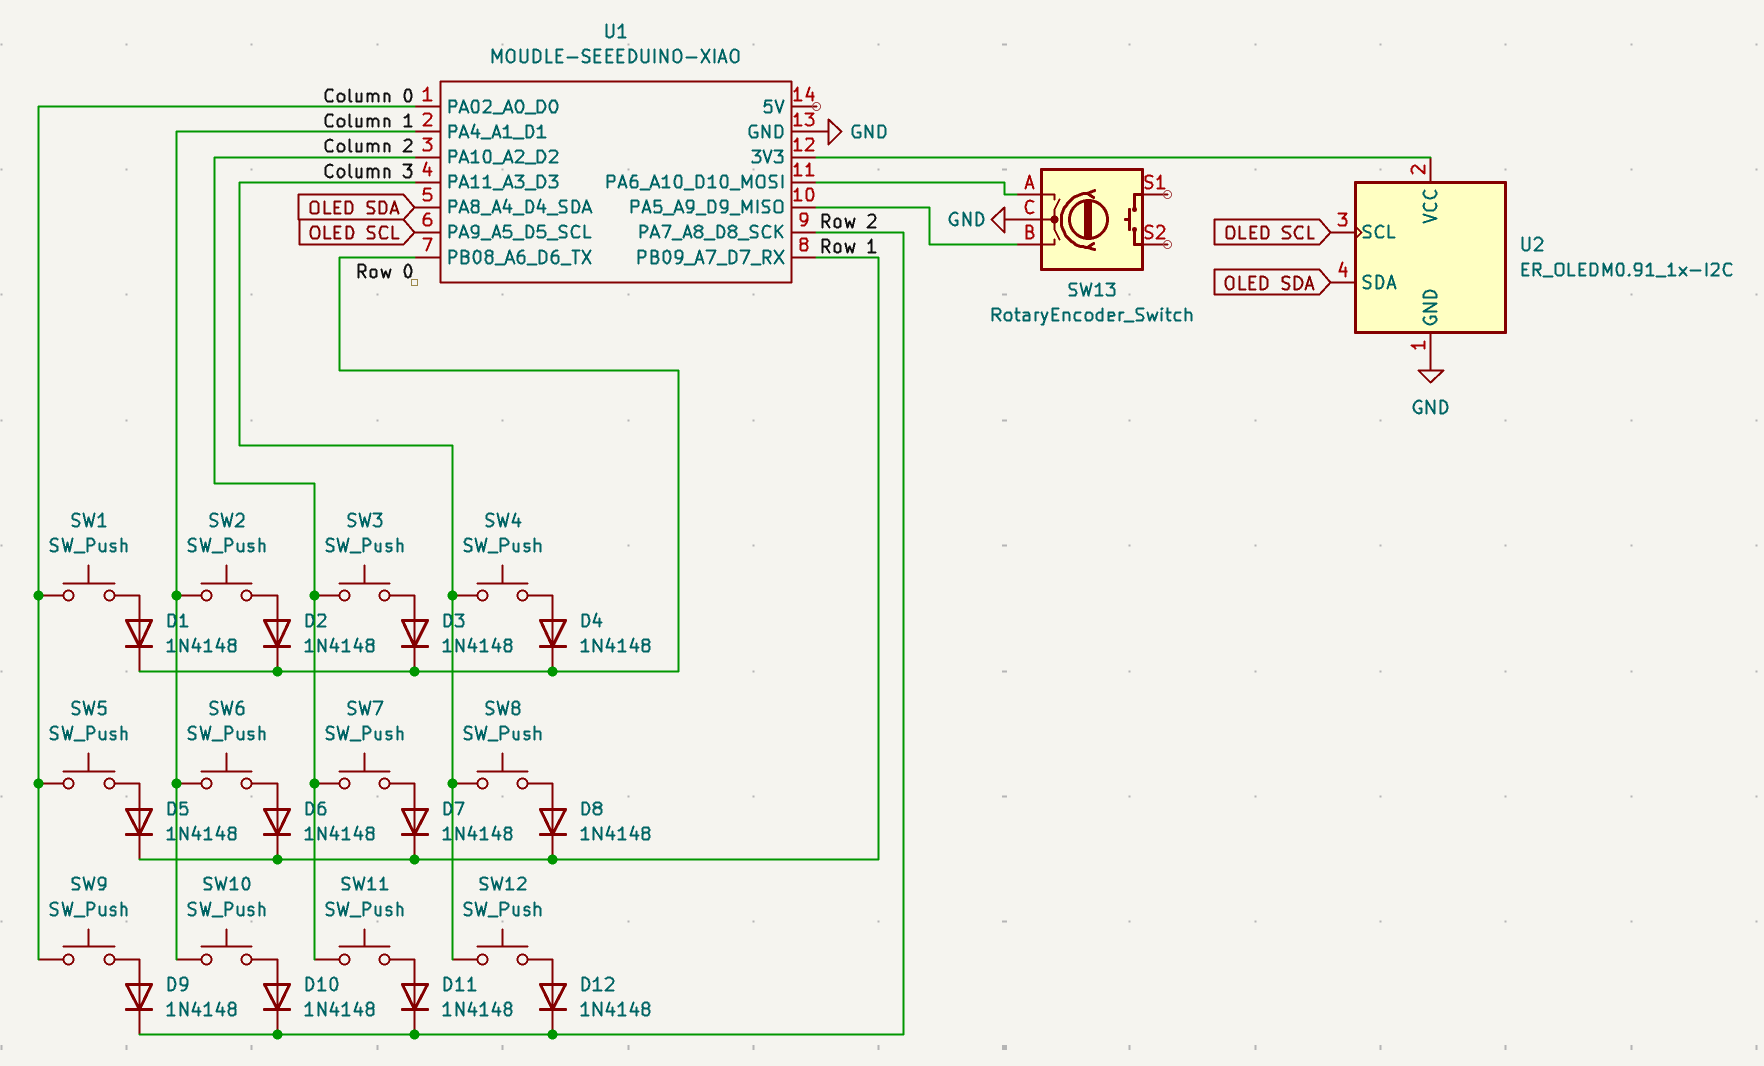Click the PA6_A10_D10_MOSI pin name
1764x1066 pixels.
695,182
